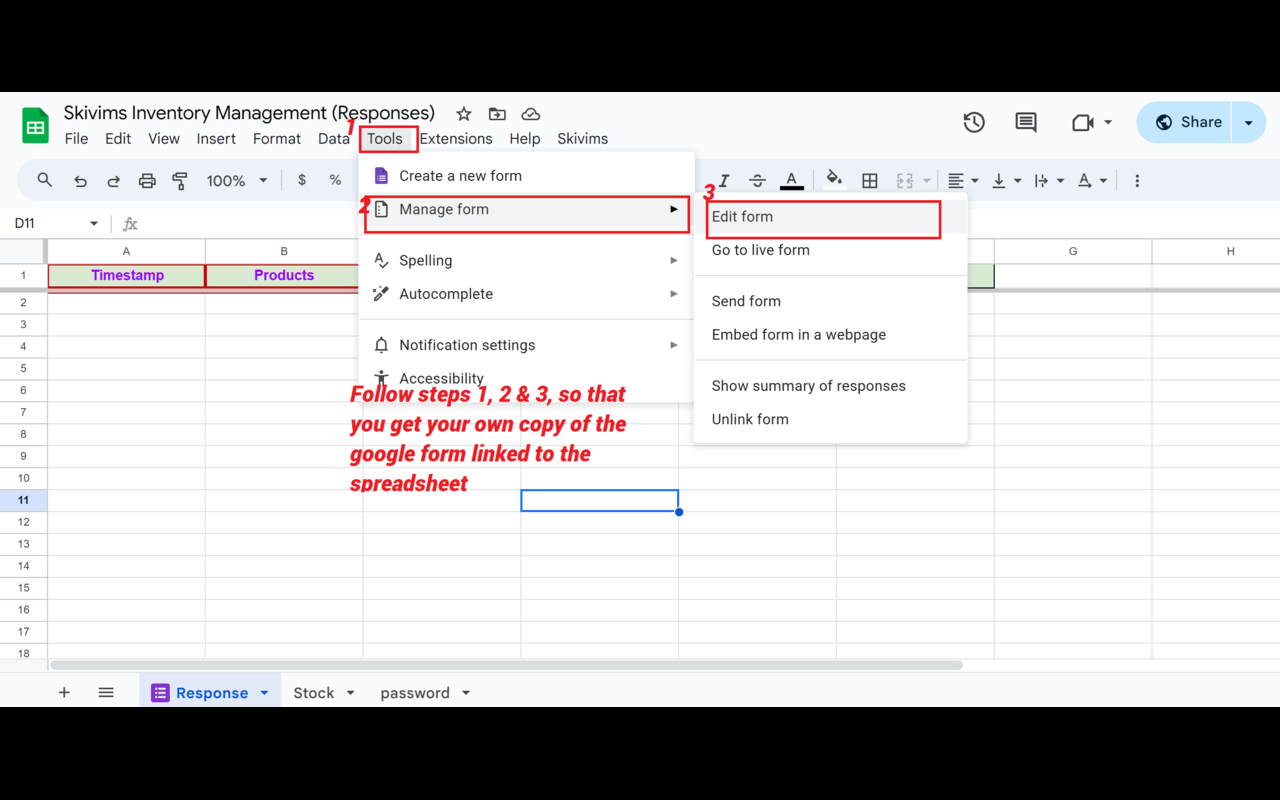Format as currency dollar sign
The image size is (1280, 800).
point(302,181)
